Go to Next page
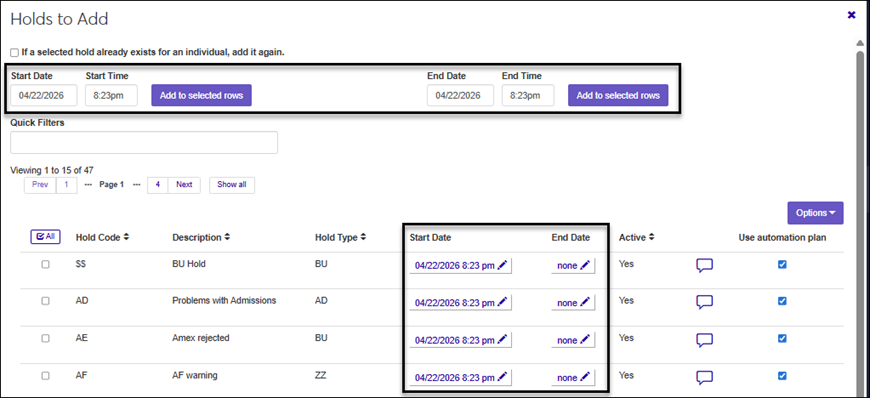This screenshot has width=870, height=398. click(184, 185)
